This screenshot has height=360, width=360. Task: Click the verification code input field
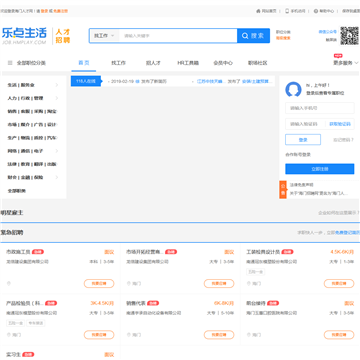pos(306,124)
